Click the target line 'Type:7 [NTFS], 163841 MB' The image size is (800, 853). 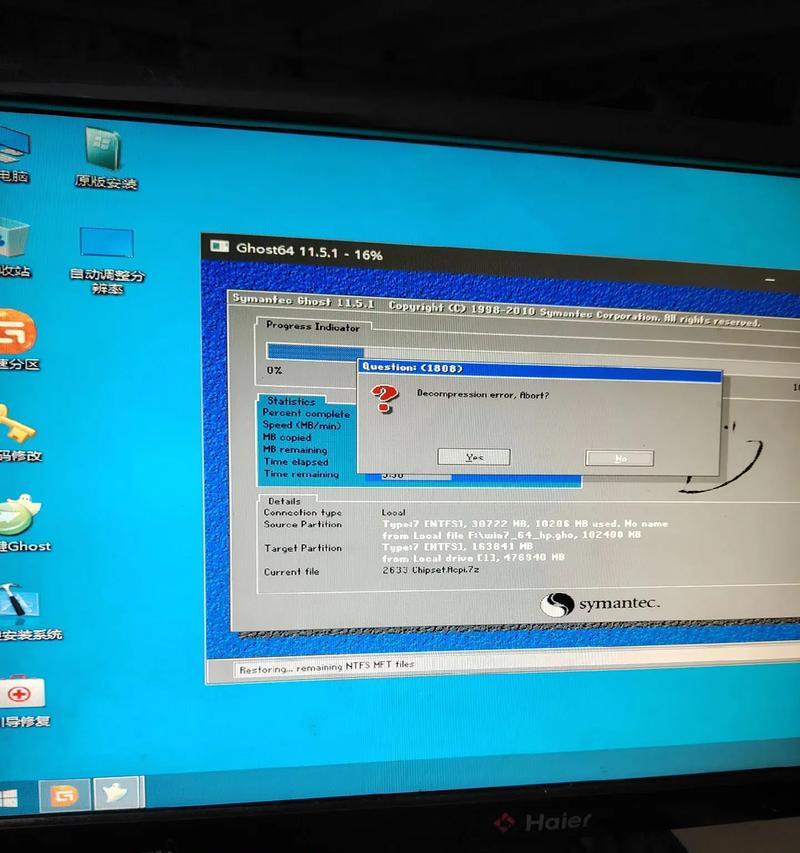click(x=457, y=546)
